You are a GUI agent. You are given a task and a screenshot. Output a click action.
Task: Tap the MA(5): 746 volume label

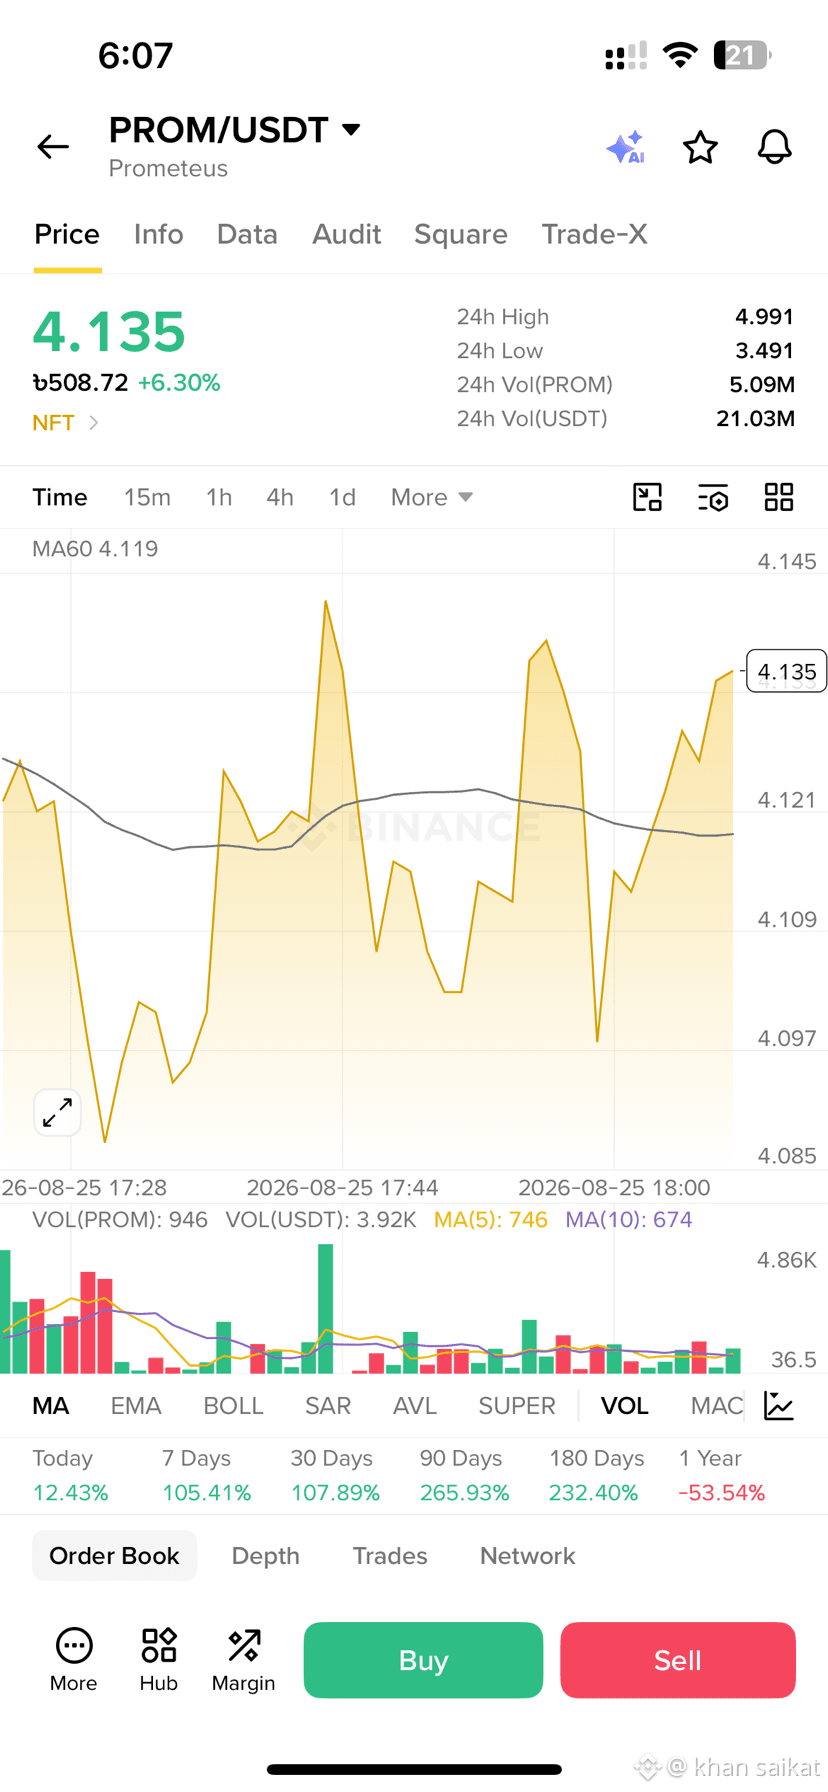pyautogui.click(x=491, y=1220)
